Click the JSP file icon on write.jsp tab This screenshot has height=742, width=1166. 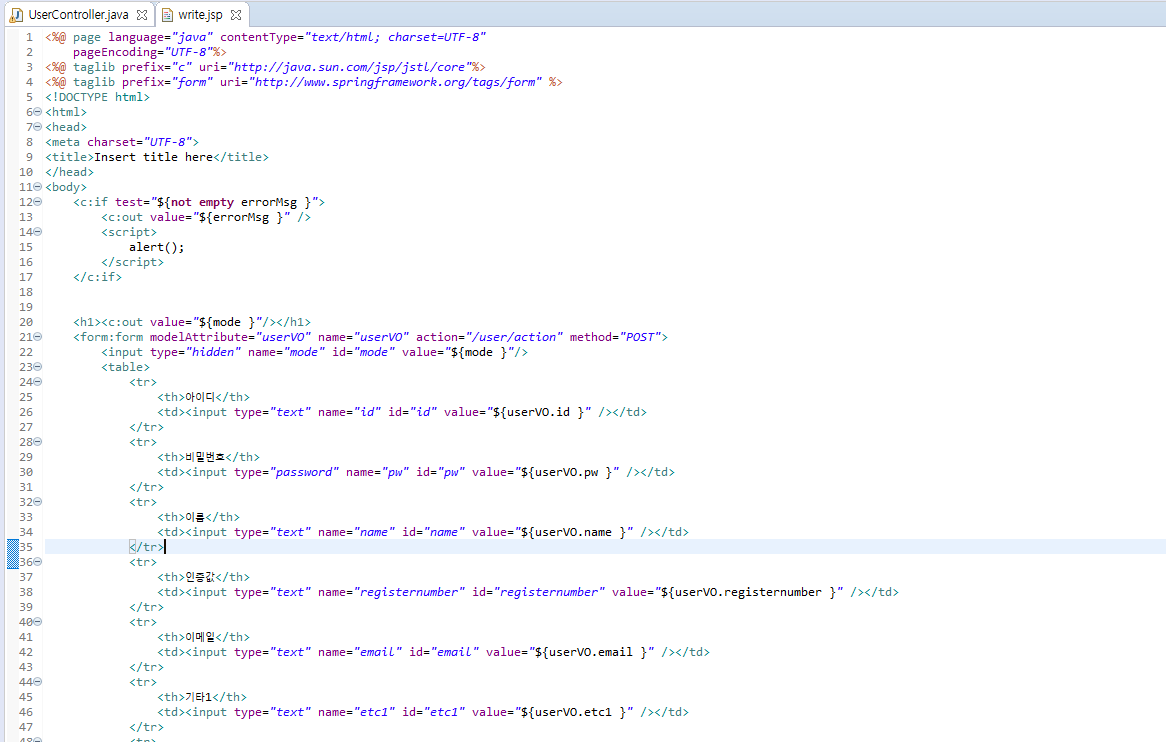click(x=167, y=15)
